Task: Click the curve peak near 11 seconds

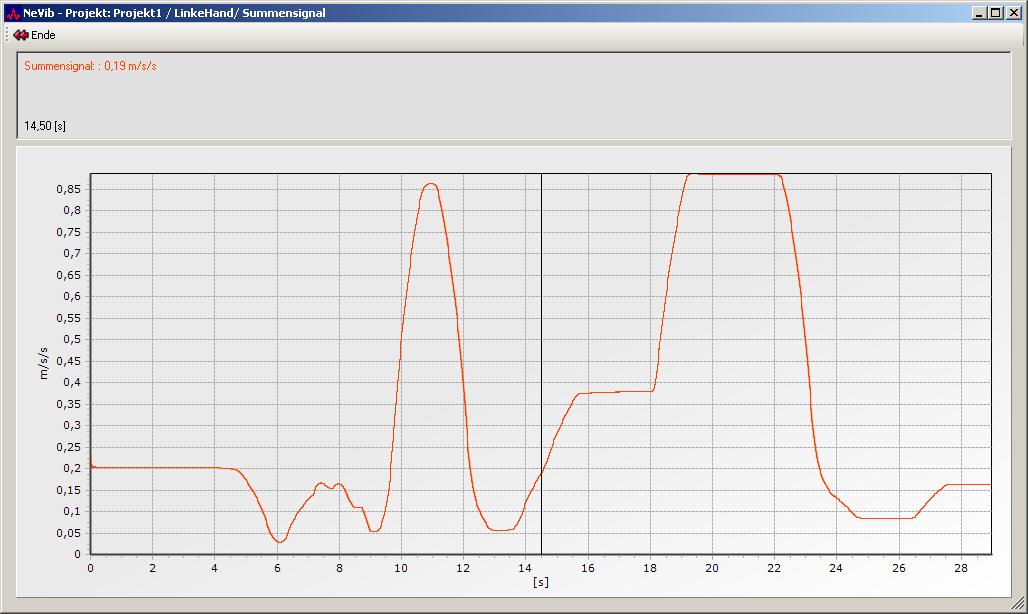Action: coord(430,184)
